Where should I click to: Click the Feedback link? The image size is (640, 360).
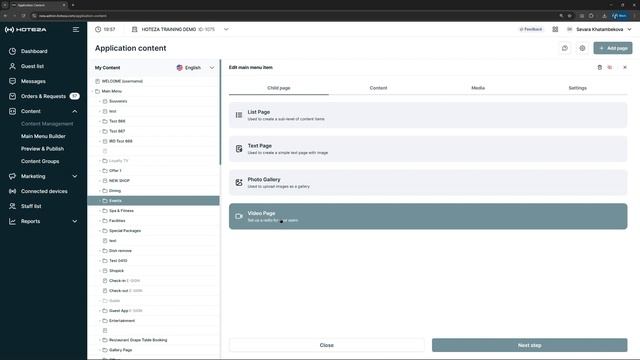pos(531,29)
